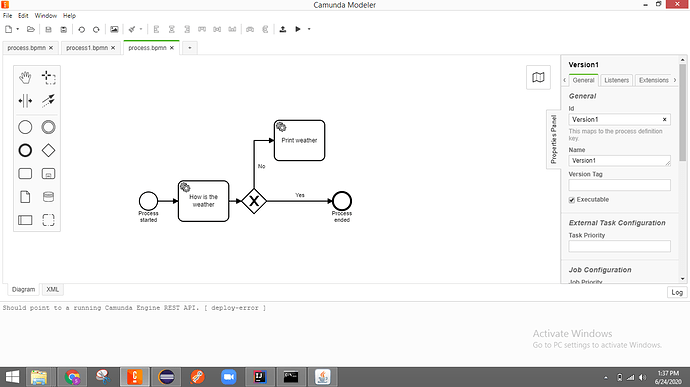Close the process1.bpmn tab
The width and height of the screenshot is (690, 387).
(113, 48)
